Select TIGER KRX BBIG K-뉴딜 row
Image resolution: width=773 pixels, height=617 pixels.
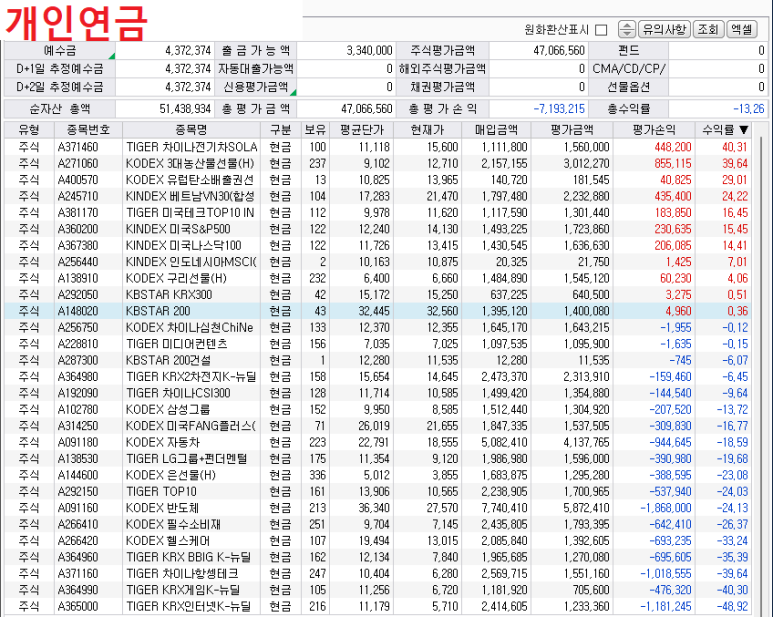tap(378, 557)
